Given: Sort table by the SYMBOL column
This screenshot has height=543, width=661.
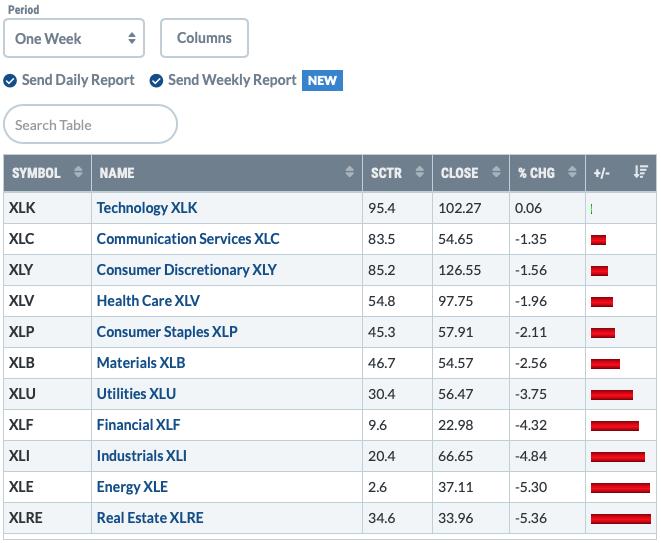Looking at the screenshot, I should click(47, 173).
